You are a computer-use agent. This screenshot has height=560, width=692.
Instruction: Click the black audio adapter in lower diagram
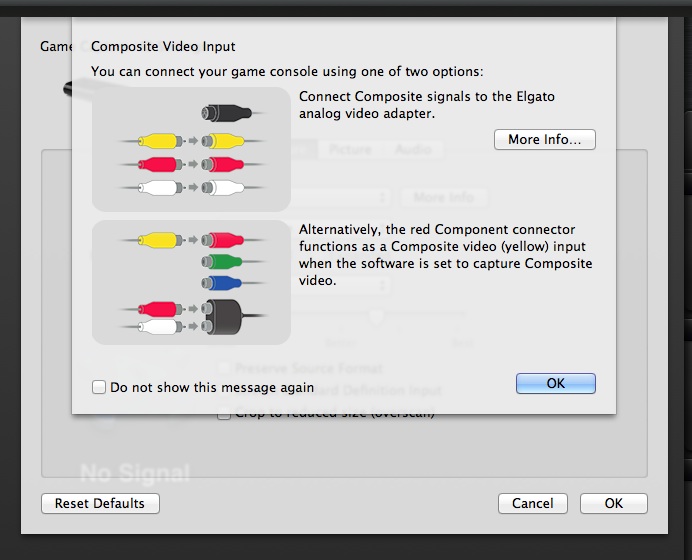(222, 316)
